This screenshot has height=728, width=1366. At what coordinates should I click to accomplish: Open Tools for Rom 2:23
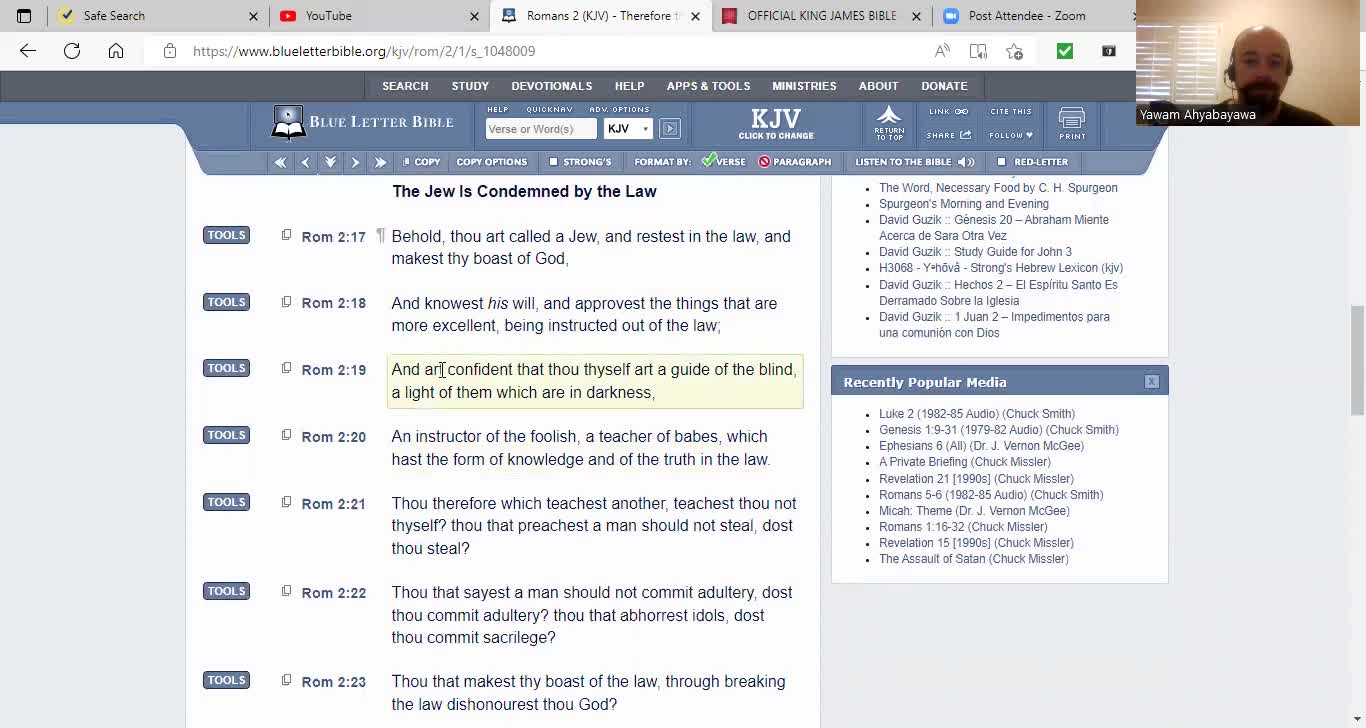point(226,680)
